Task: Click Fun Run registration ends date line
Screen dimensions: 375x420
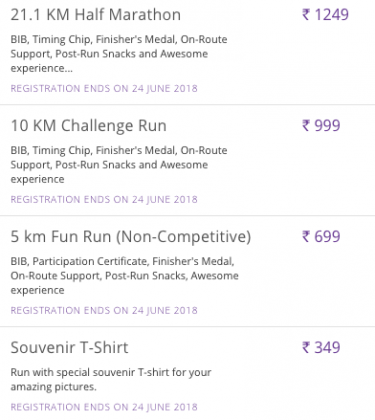Action: coord(104,310)
